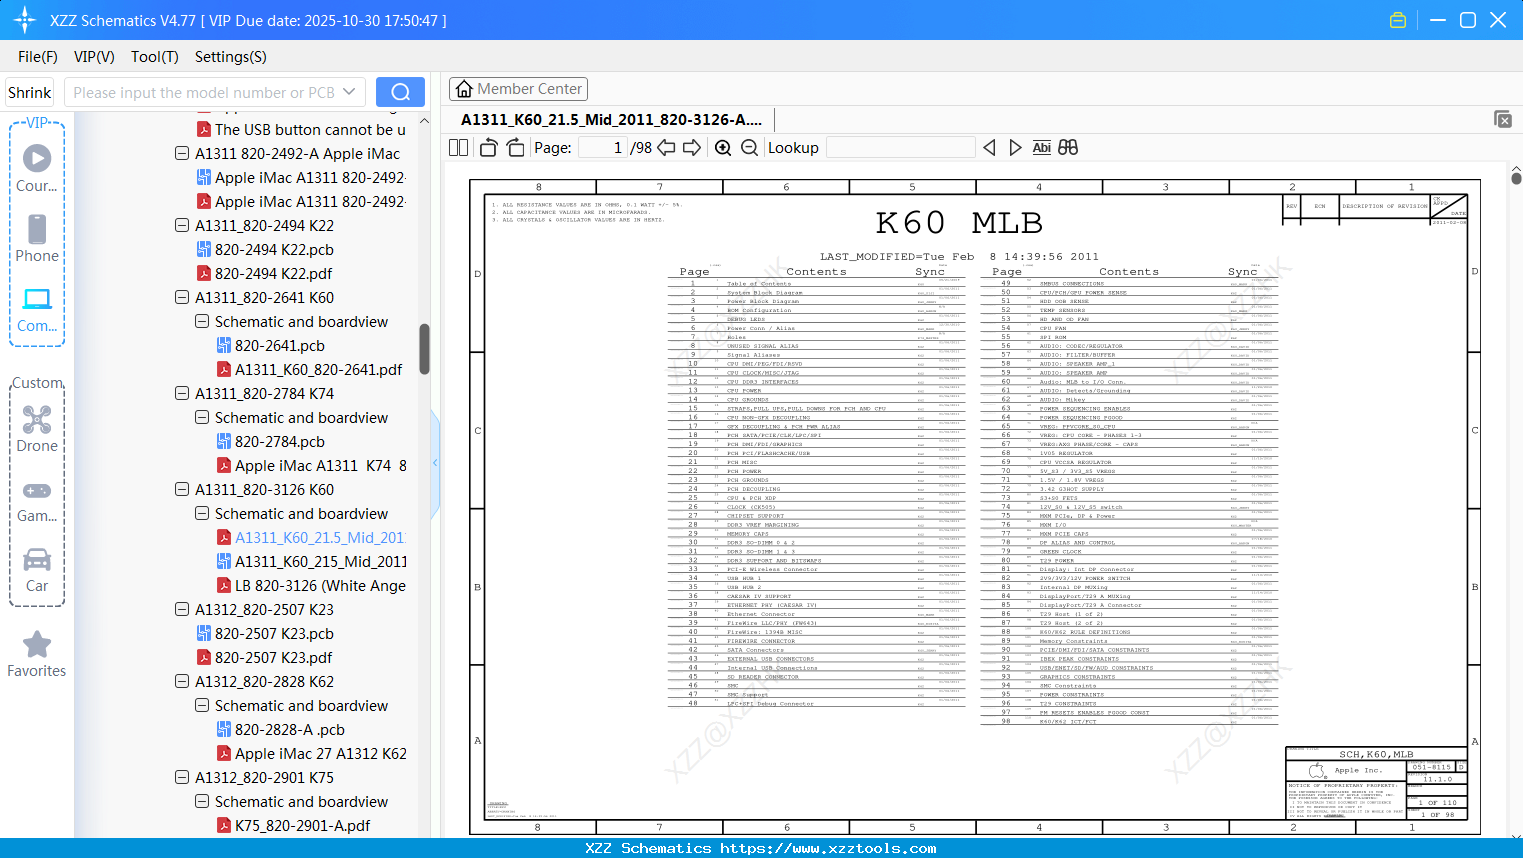Collapse the left panel with splitter handle
Viewport: 1523px width, 858px height.
(435, 462)
